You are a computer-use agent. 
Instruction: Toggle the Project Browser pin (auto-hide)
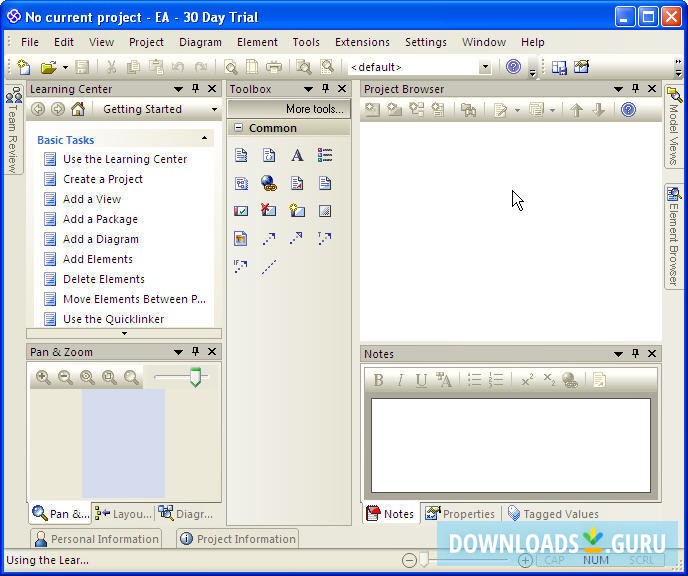point(635,89)
